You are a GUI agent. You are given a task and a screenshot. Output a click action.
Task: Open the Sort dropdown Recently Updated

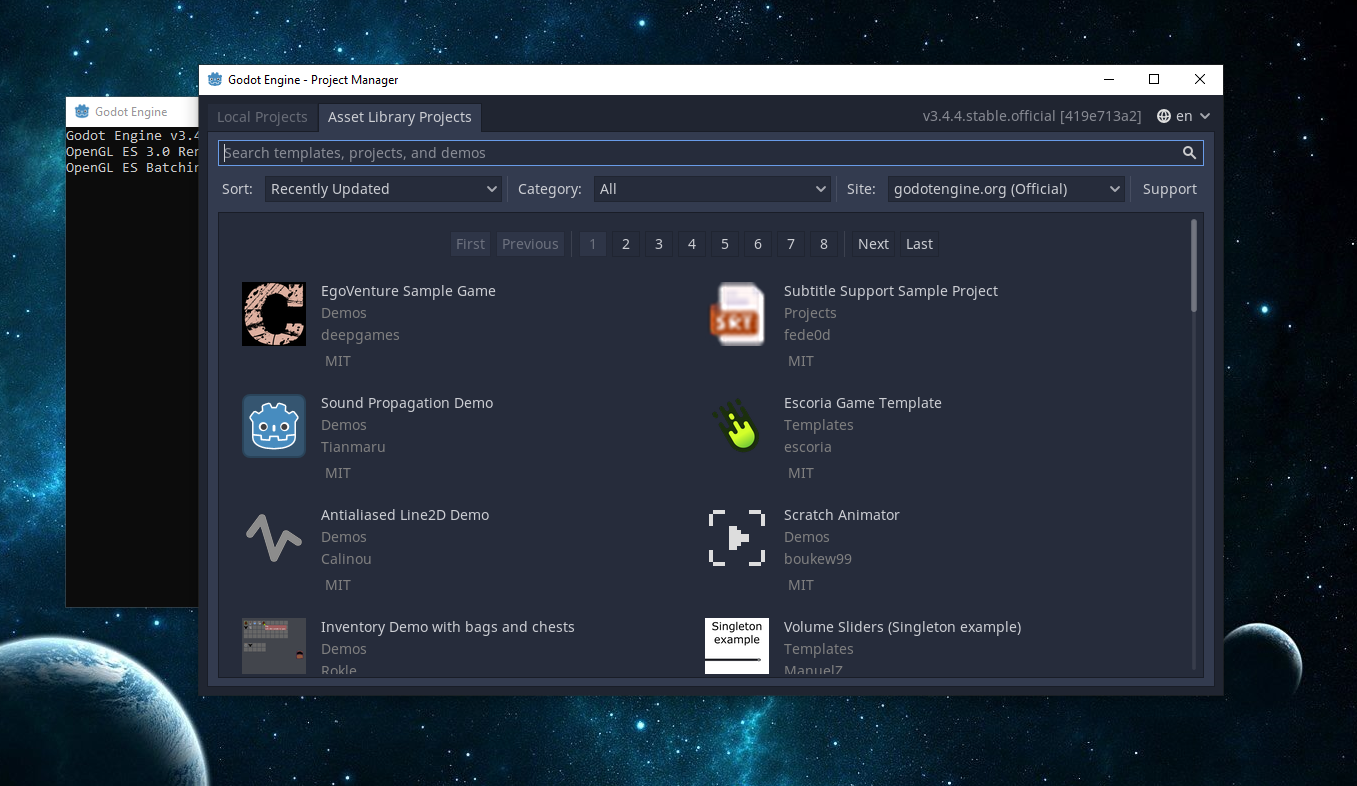(383, 189)
